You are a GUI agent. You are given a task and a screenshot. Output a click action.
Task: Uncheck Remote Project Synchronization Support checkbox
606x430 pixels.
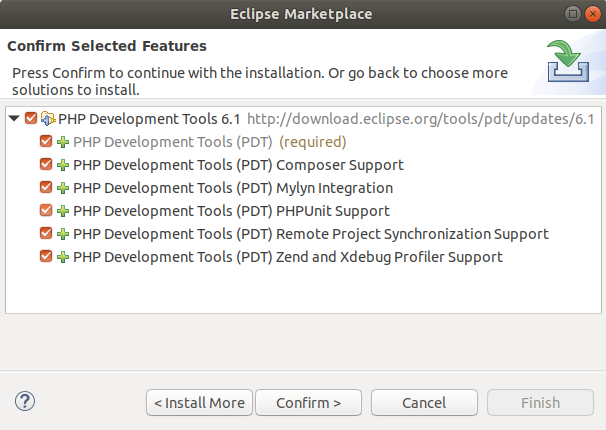(x=46, y=233)
